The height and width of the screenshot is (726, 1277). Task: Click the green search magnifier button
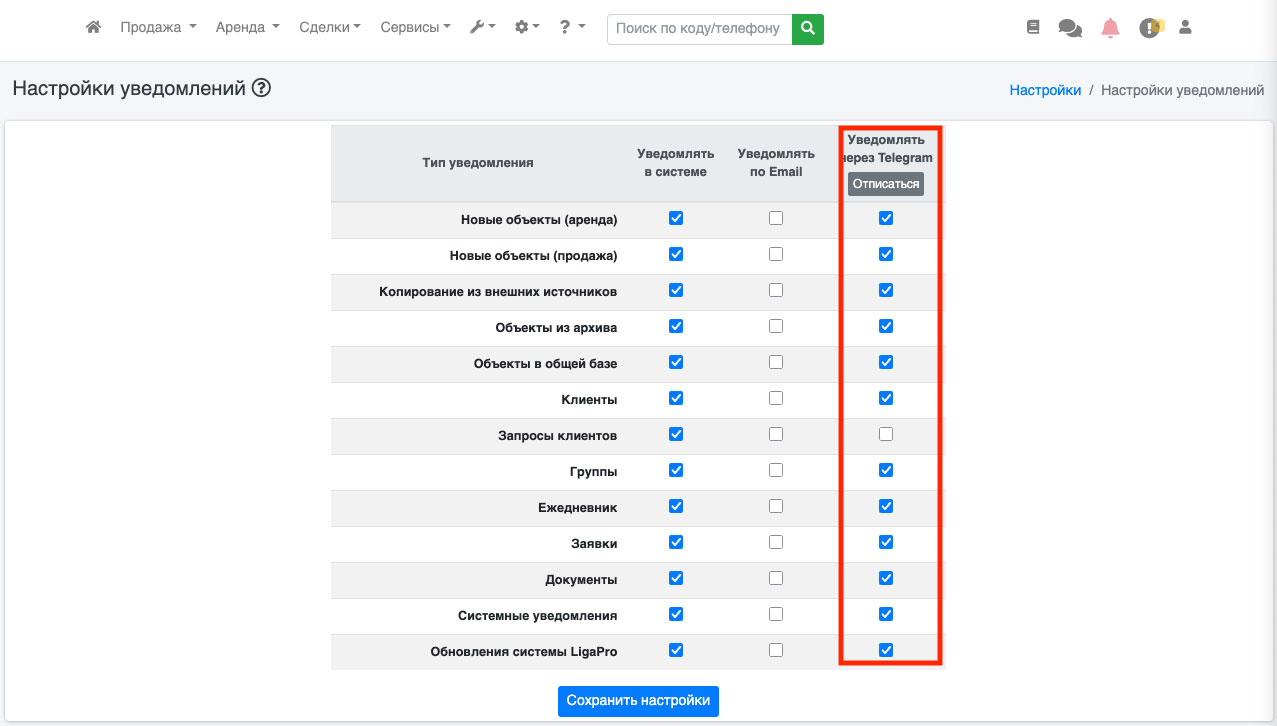pos(807,29)
